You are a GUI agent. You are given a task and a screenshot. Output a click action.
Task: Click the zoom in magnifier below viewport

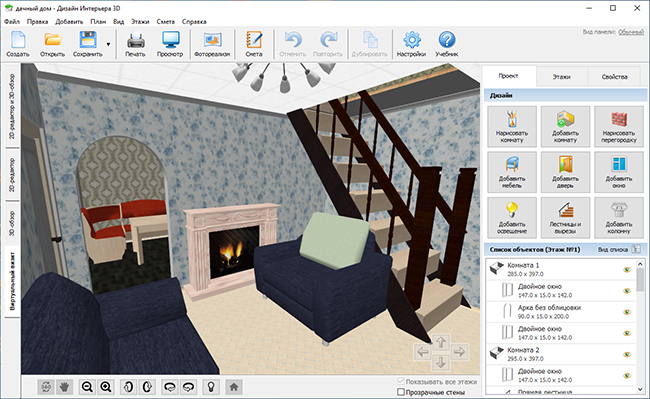pyautogui.click(x=107, y=387)
